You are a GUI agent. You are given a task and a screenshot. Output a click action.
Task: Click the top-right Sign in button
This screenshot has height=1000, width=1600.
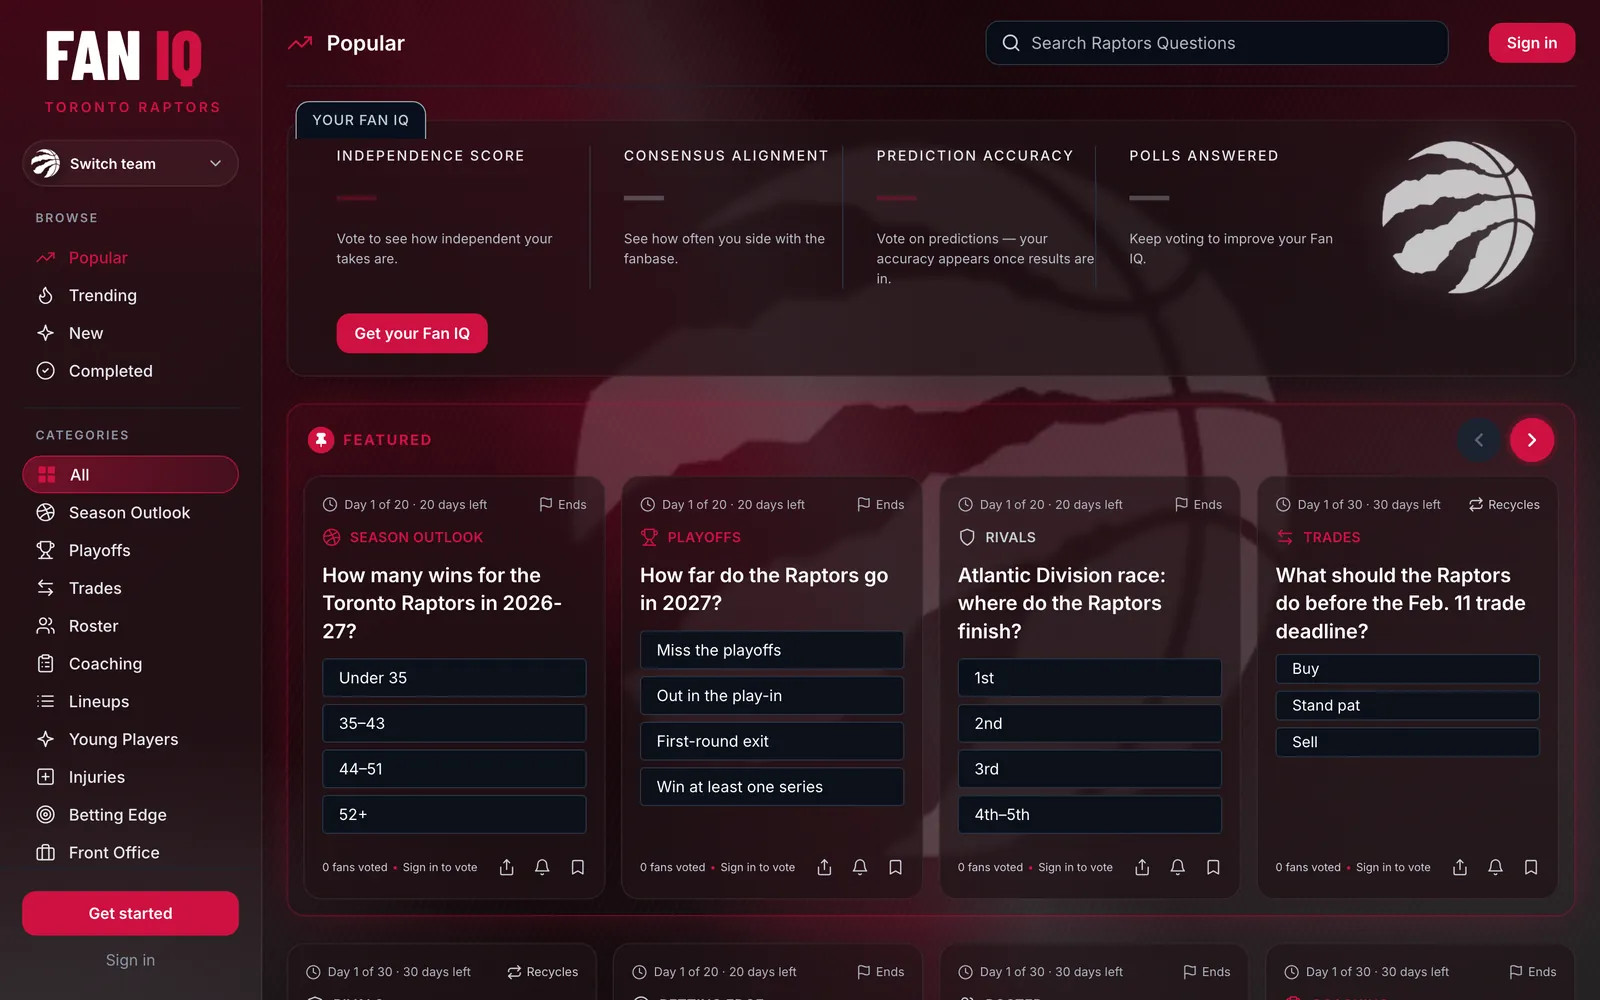pos(1532,43)
